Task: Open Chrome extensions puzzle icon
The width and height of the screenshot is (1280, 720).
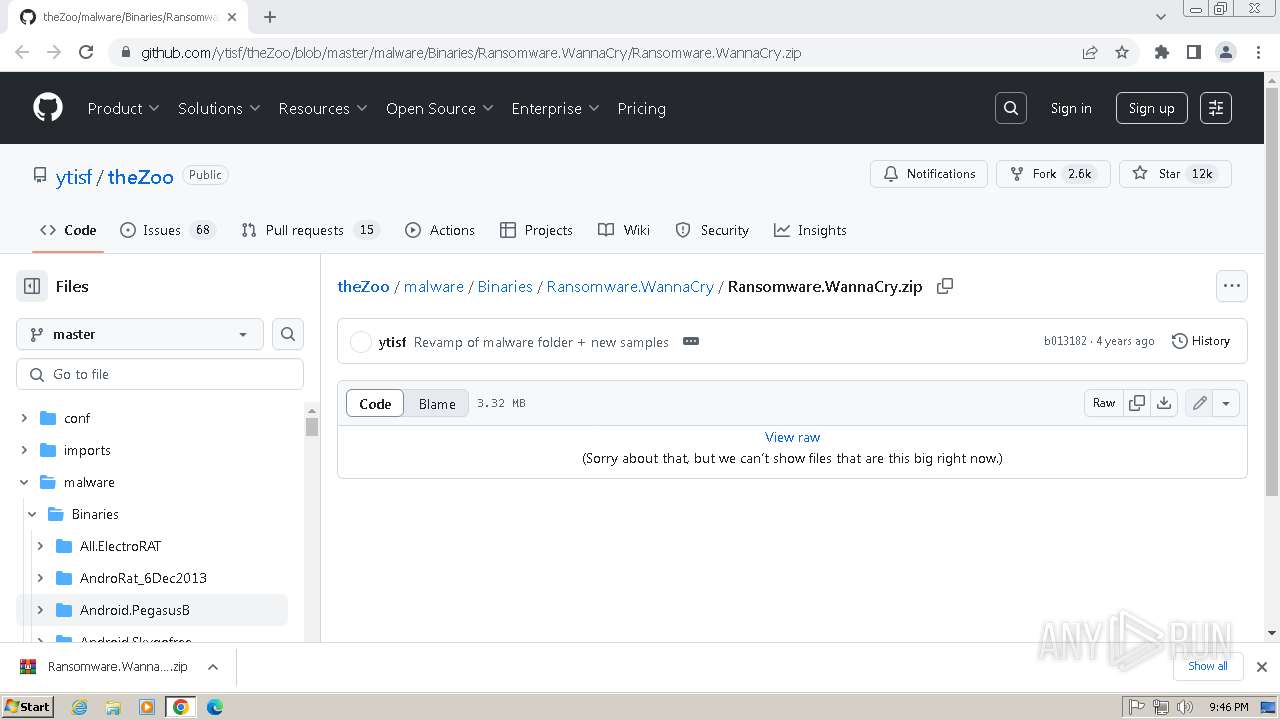Action: (1162, 52)
